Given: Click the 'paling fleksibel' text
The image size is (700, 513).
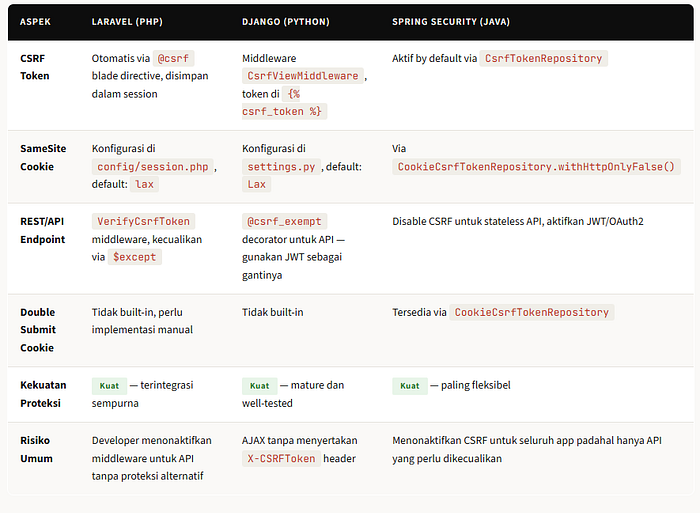Looking at the screenshot, I should tap(475, 385).
